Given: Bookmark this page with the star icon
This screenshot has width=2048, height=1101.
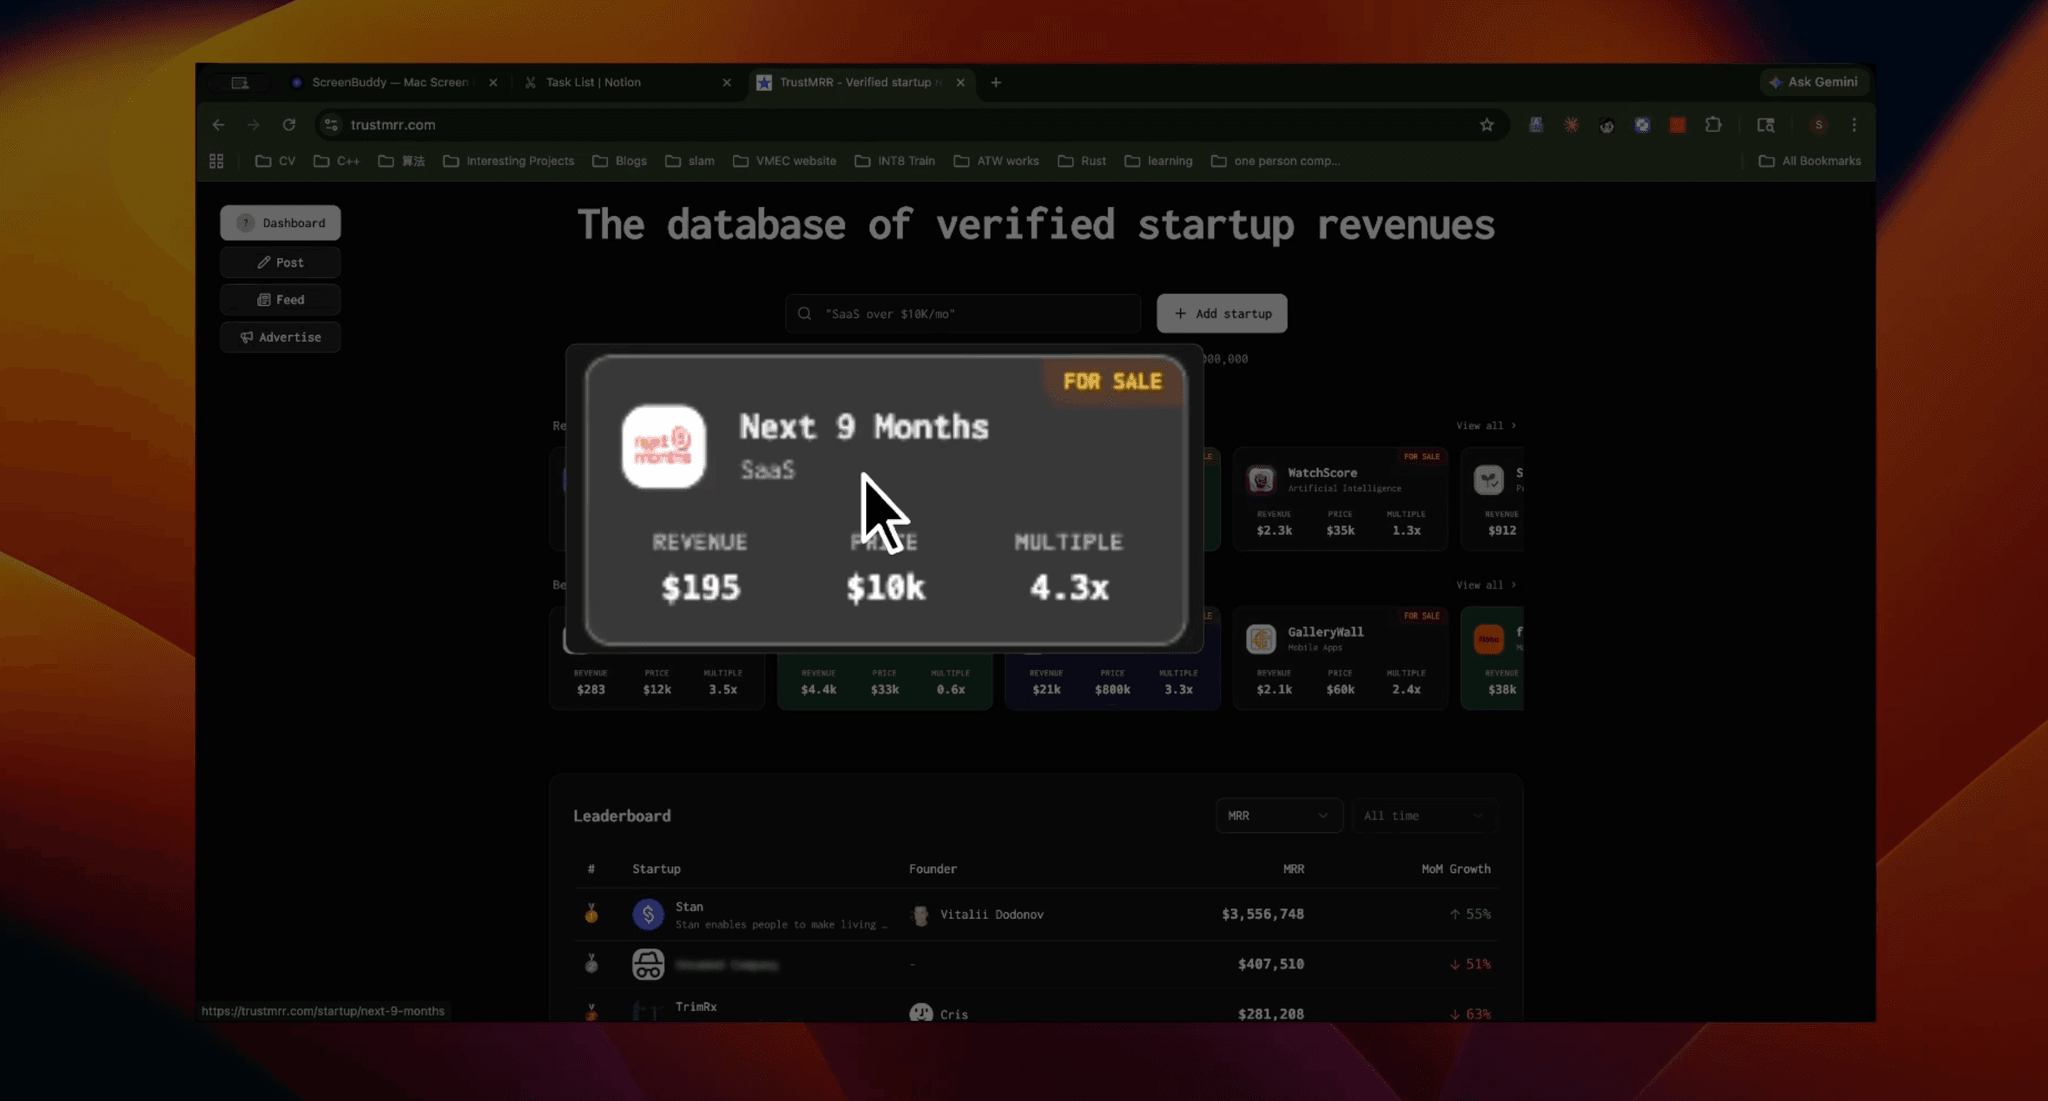Looking at the screenshot, I should (x=1487, y=125).
